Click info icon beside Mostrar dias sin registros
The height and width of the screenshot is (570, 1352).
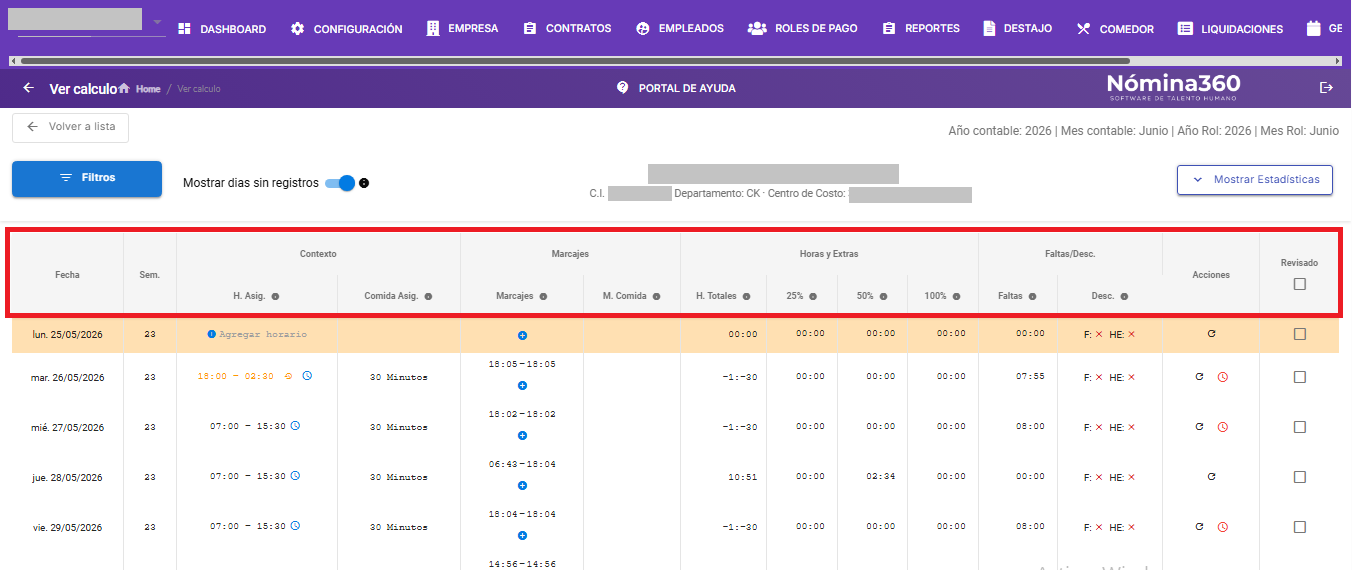point(364,183)
